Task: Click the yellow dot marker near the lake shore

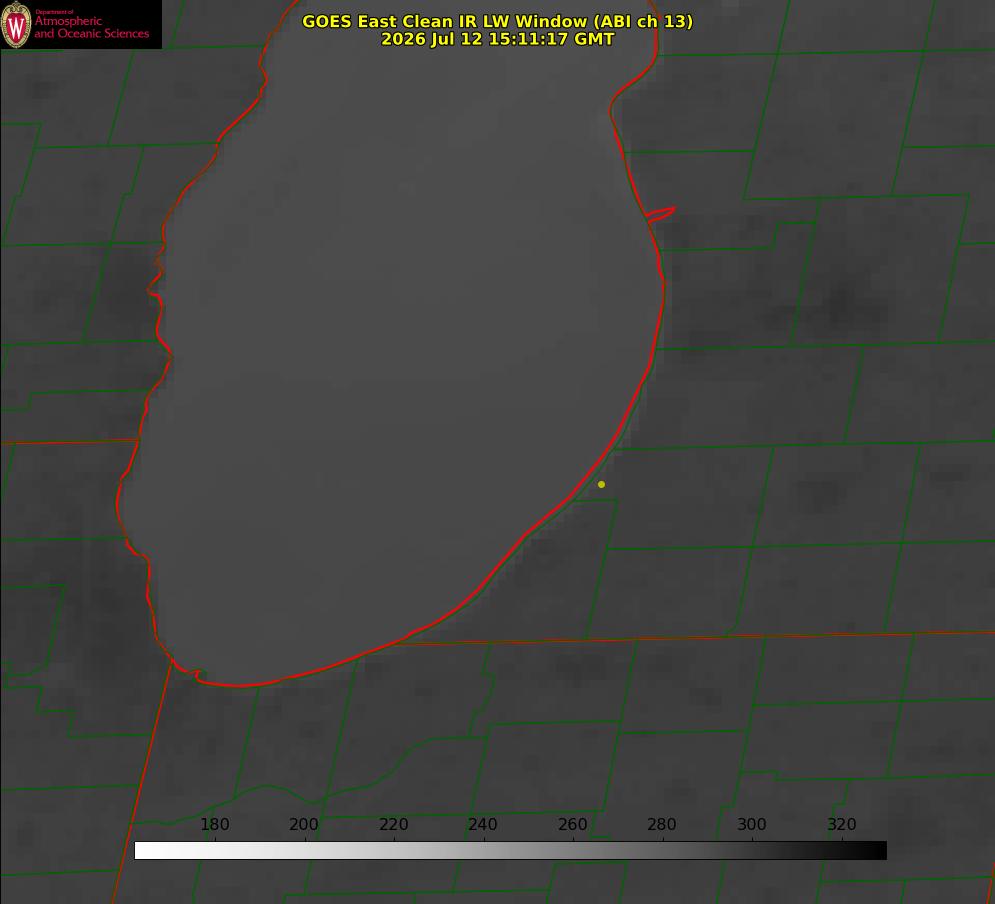Action: point(601,484)
